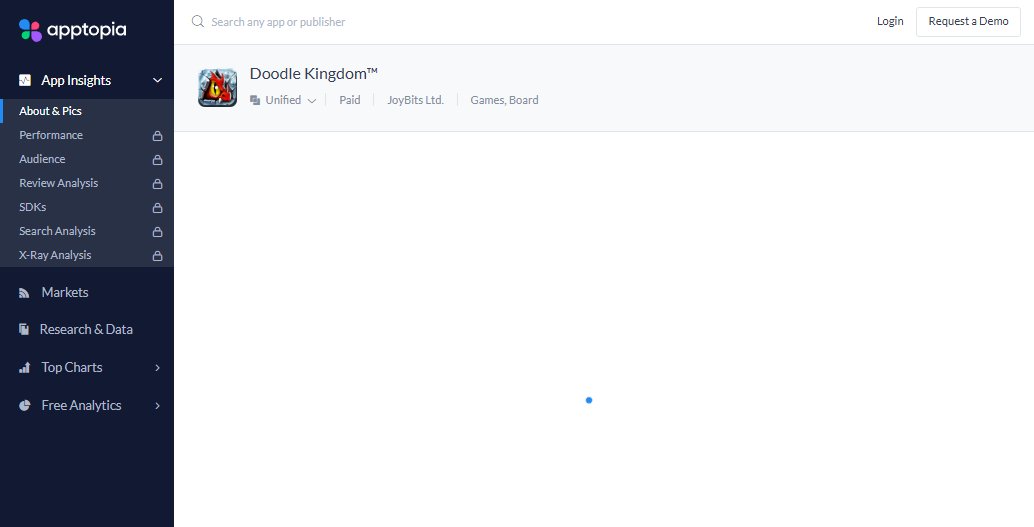This screenshot has width=1034, height=527.
Task: Click the Paid label
Action: click(350, 100)
